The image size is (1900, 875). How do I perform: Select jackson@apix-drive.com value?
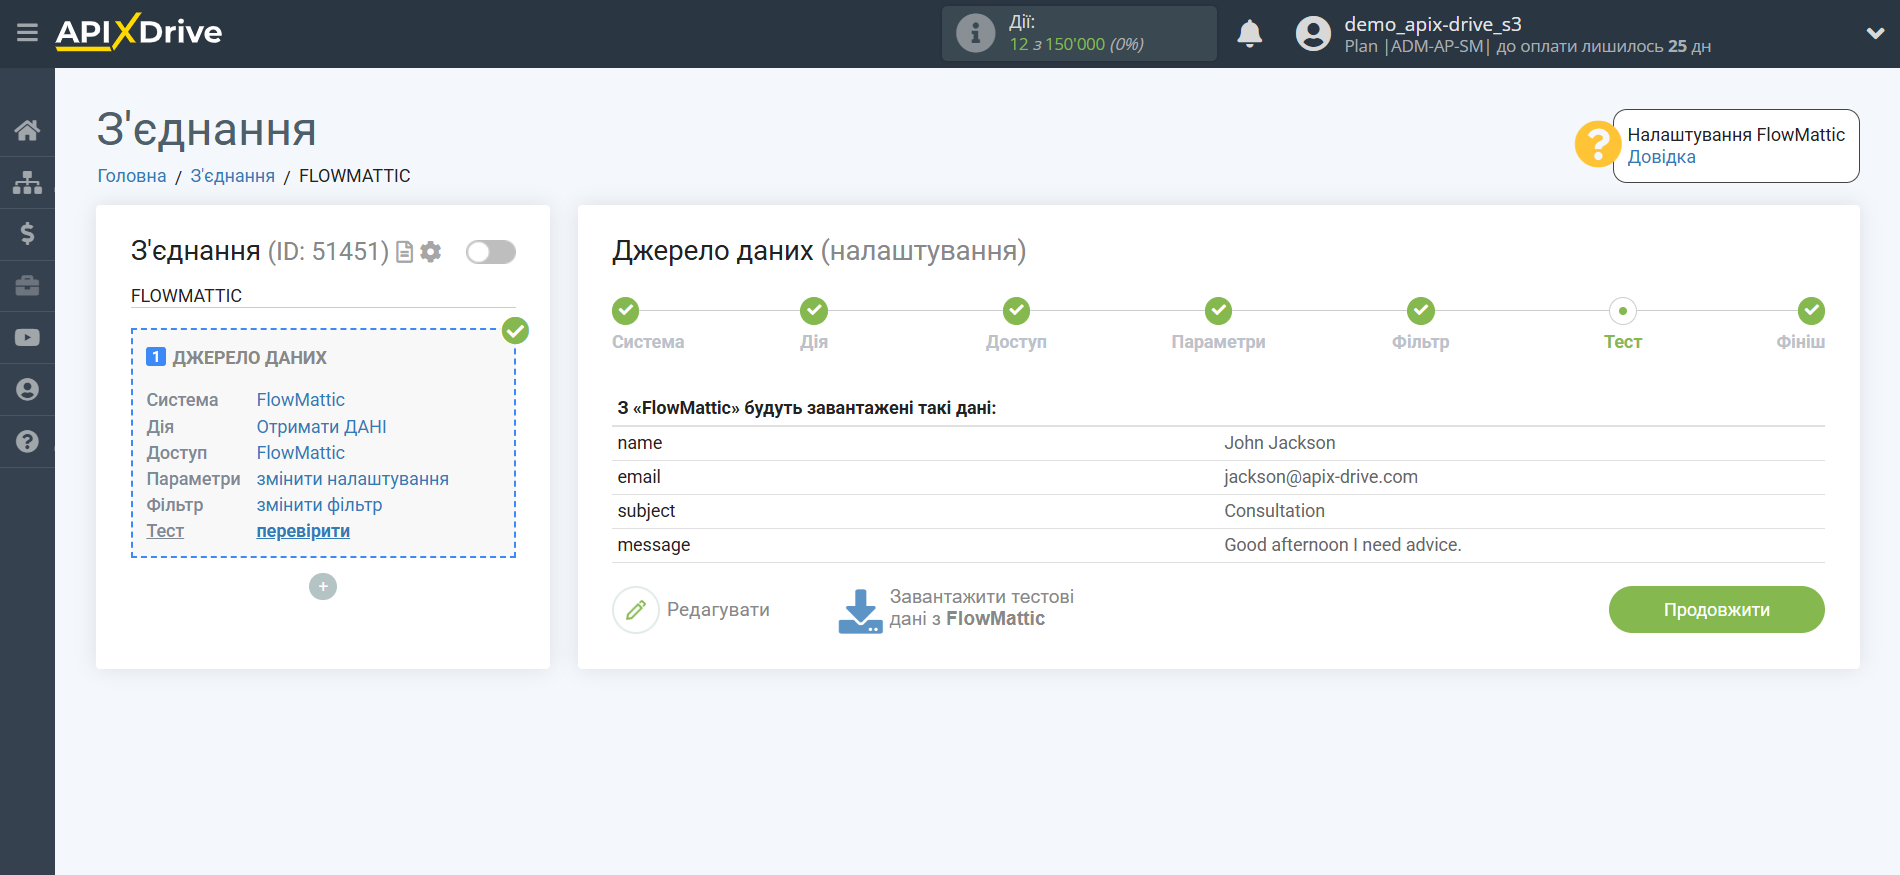click(x=1320, y=477)
